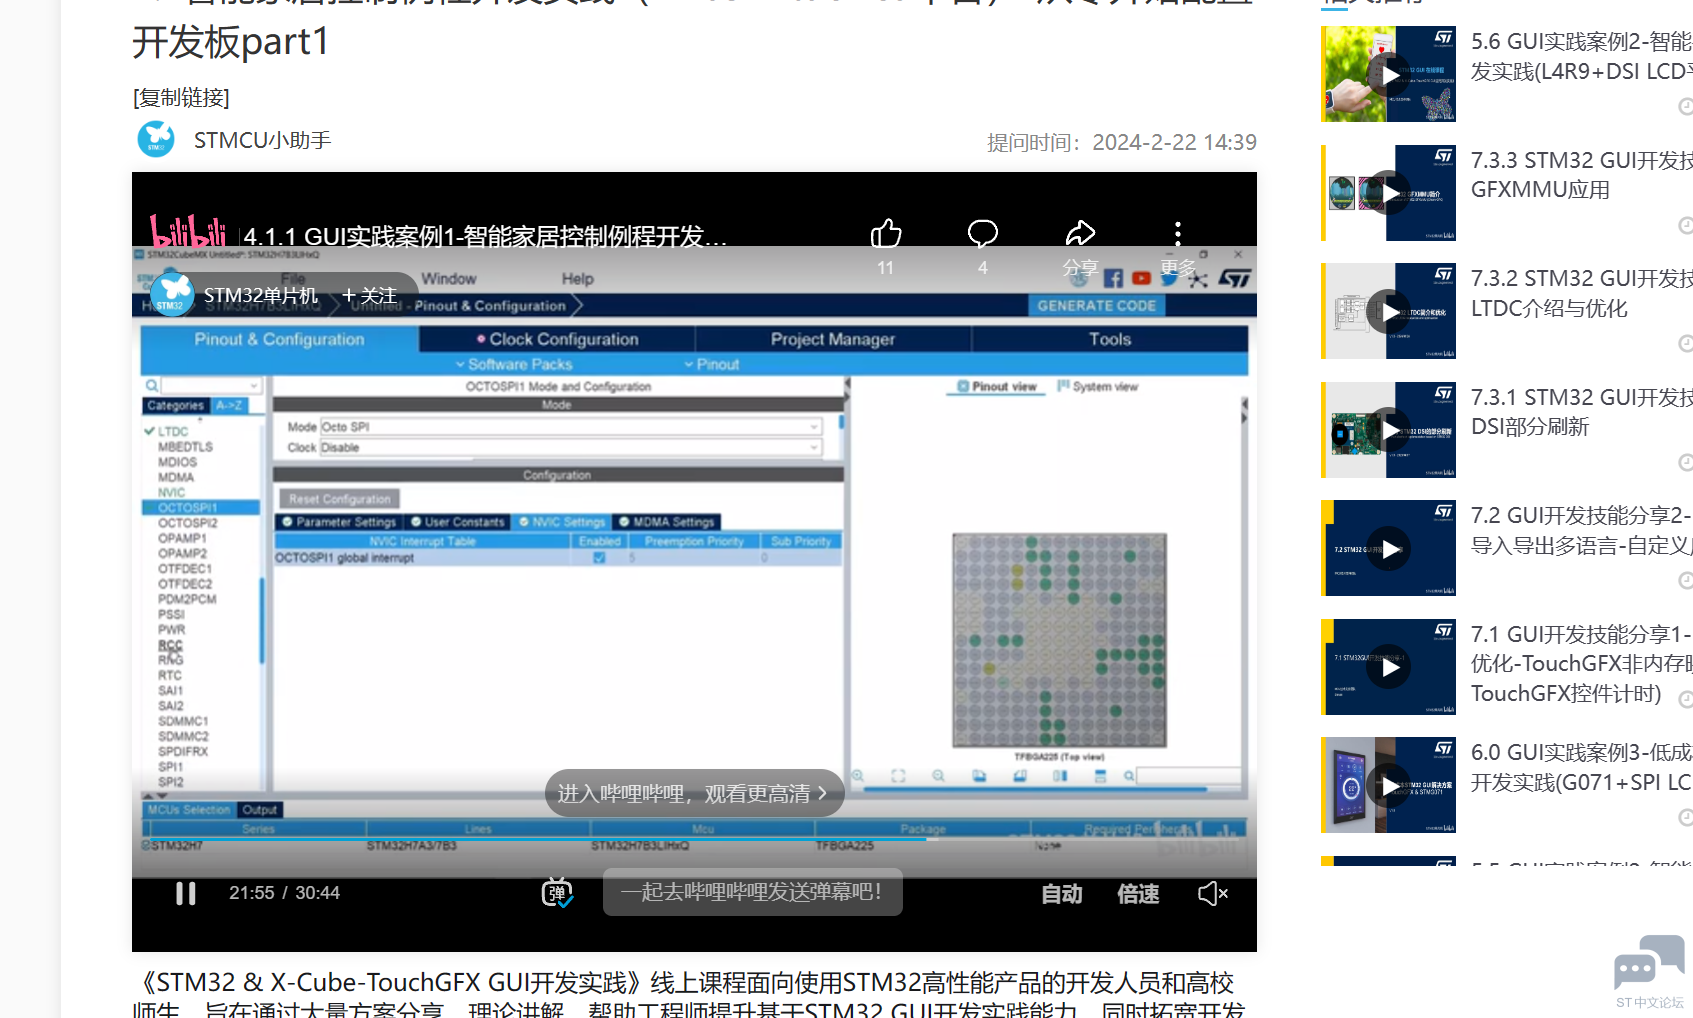Play the 6.0 GUI实践案例3 video thumbnail
1693x1018 pixels.
click(1389, 785)
